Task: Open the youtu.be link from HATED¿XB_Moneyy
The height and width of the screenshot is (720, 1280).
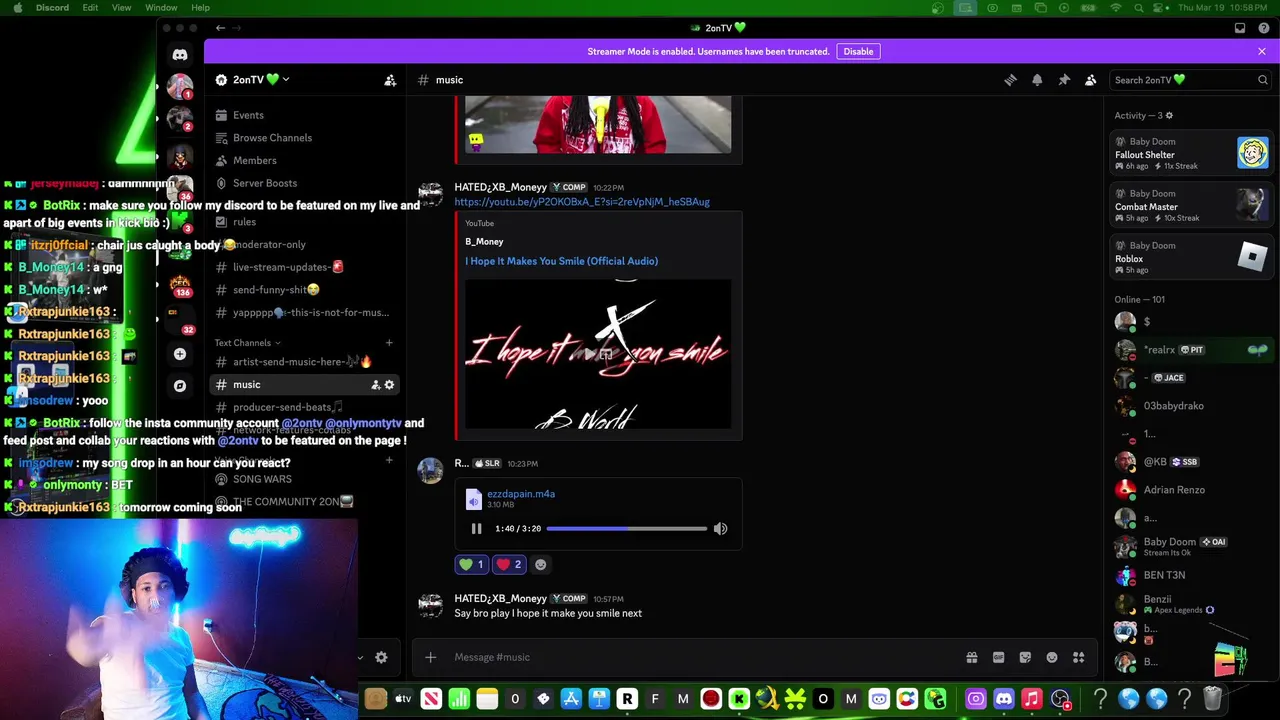Action: [582, 202]
